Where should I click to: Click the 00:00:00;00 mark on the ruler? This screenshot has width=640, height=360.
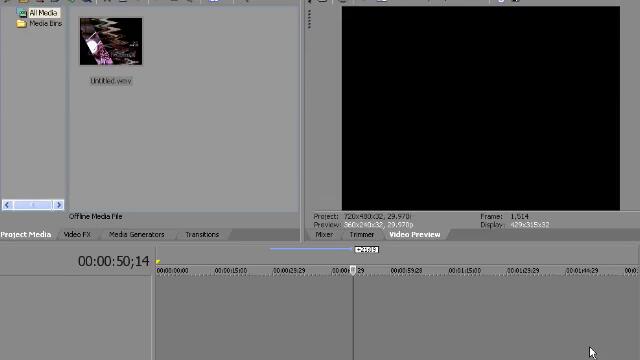click(x=172, y=271)
